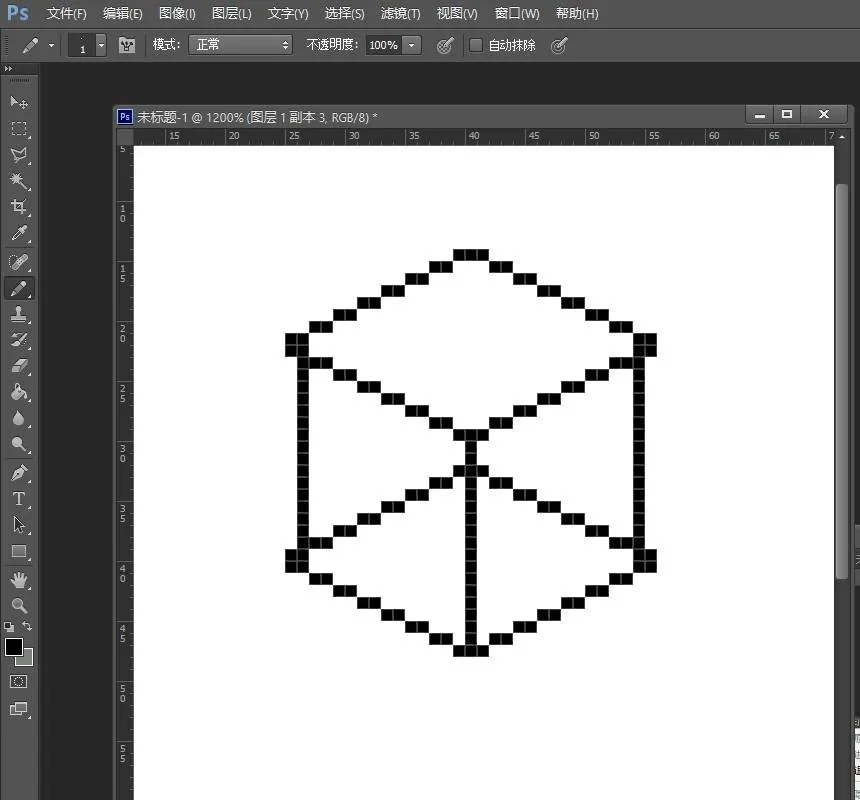Open the 不透明度 opacity slider dropdown
The height and width of the screenshot is (800, 860).
click(411, 45)
